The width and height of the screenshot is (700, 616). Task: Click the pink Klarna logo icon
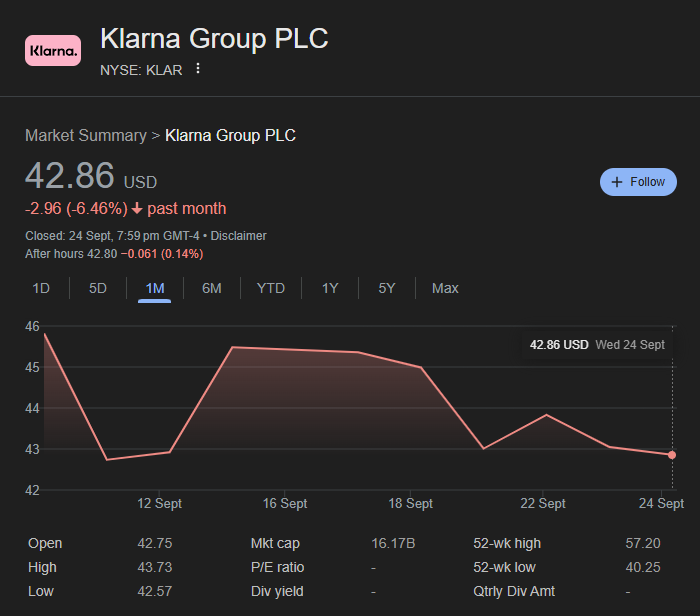point(53,50)
